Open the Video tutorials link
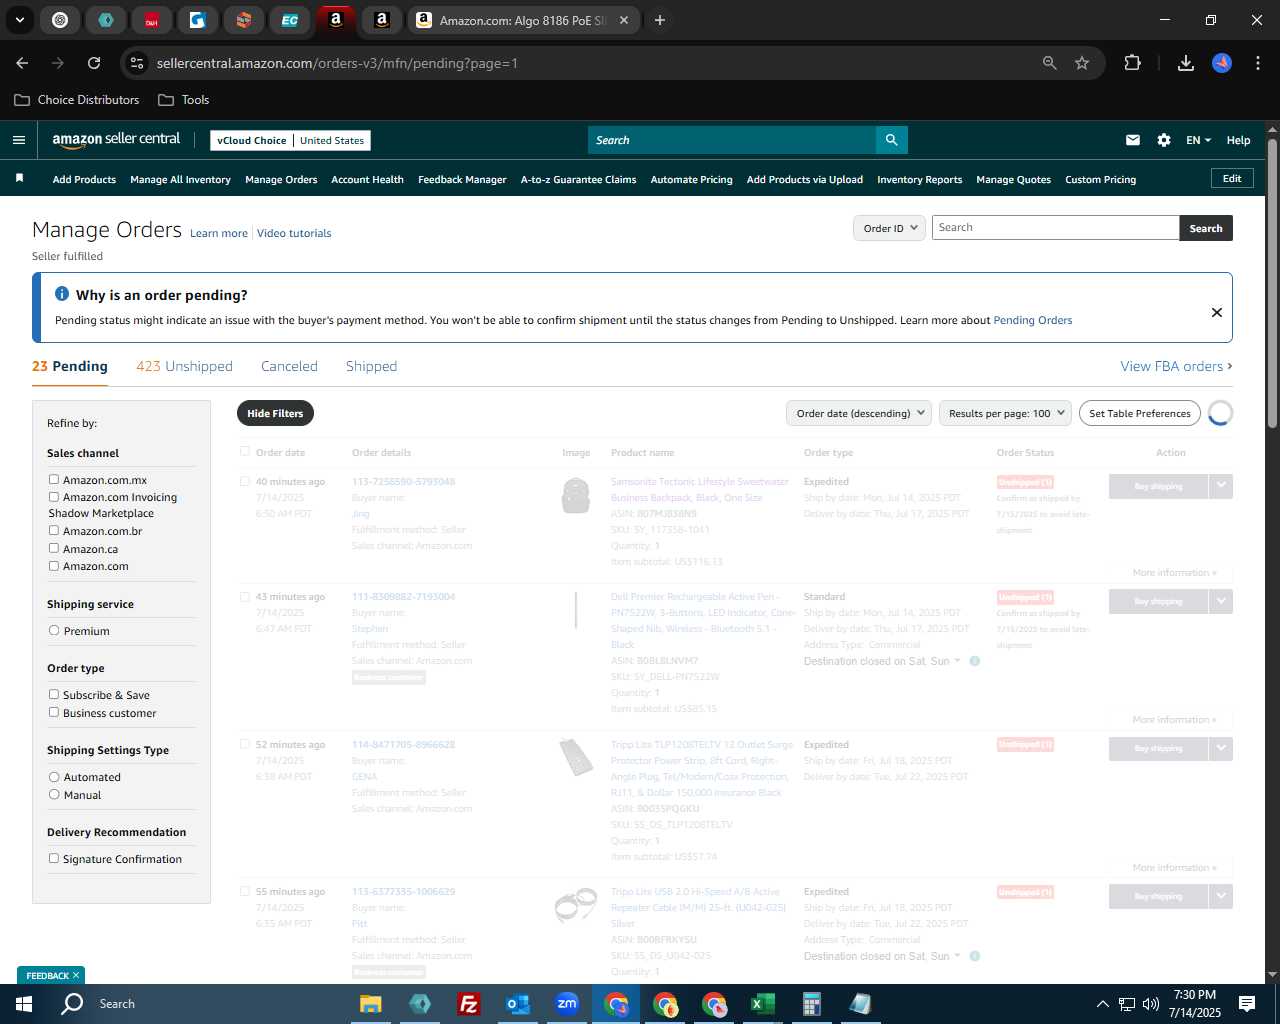This screenshot has height=1024, width=1280. (x=294, y=233)
